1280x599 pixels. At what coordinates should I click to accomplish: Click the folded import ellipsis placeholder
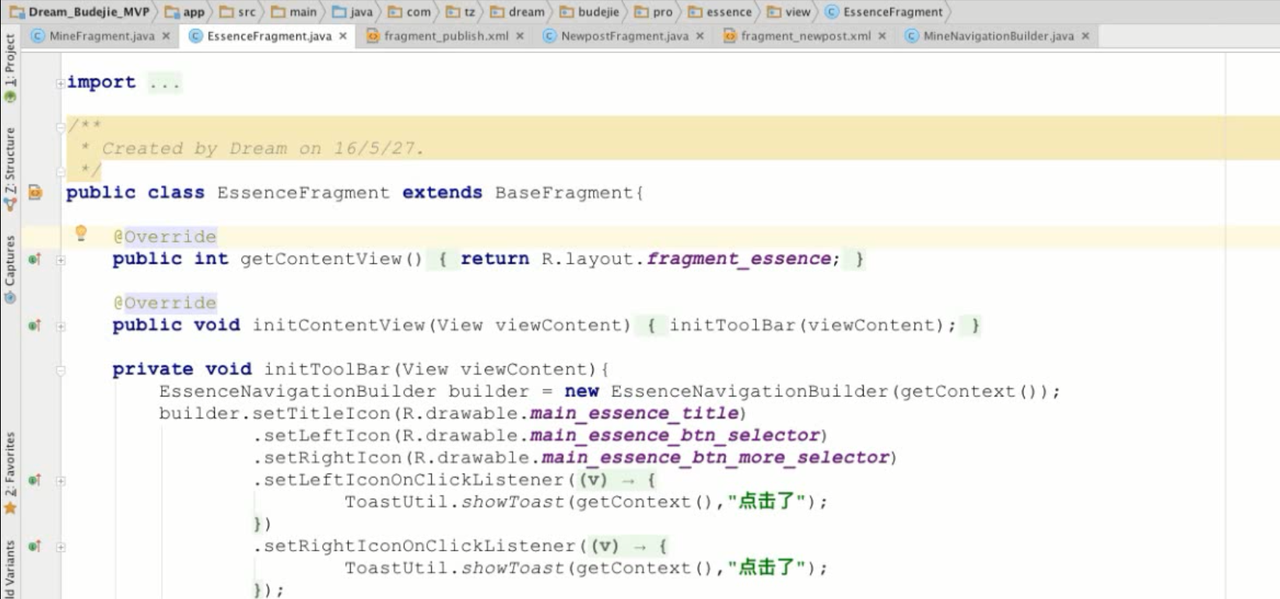[x=165, y=83]
